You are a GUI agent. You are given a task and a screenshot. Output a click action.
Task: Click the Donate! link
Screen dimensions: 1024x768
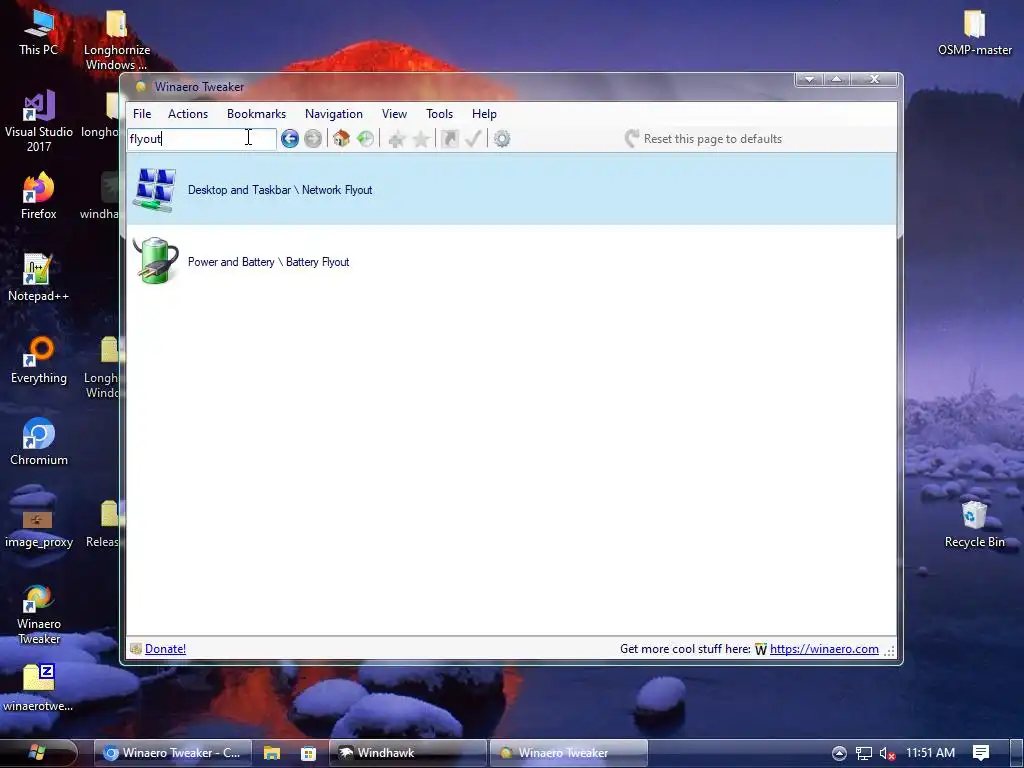click(165, 648)
